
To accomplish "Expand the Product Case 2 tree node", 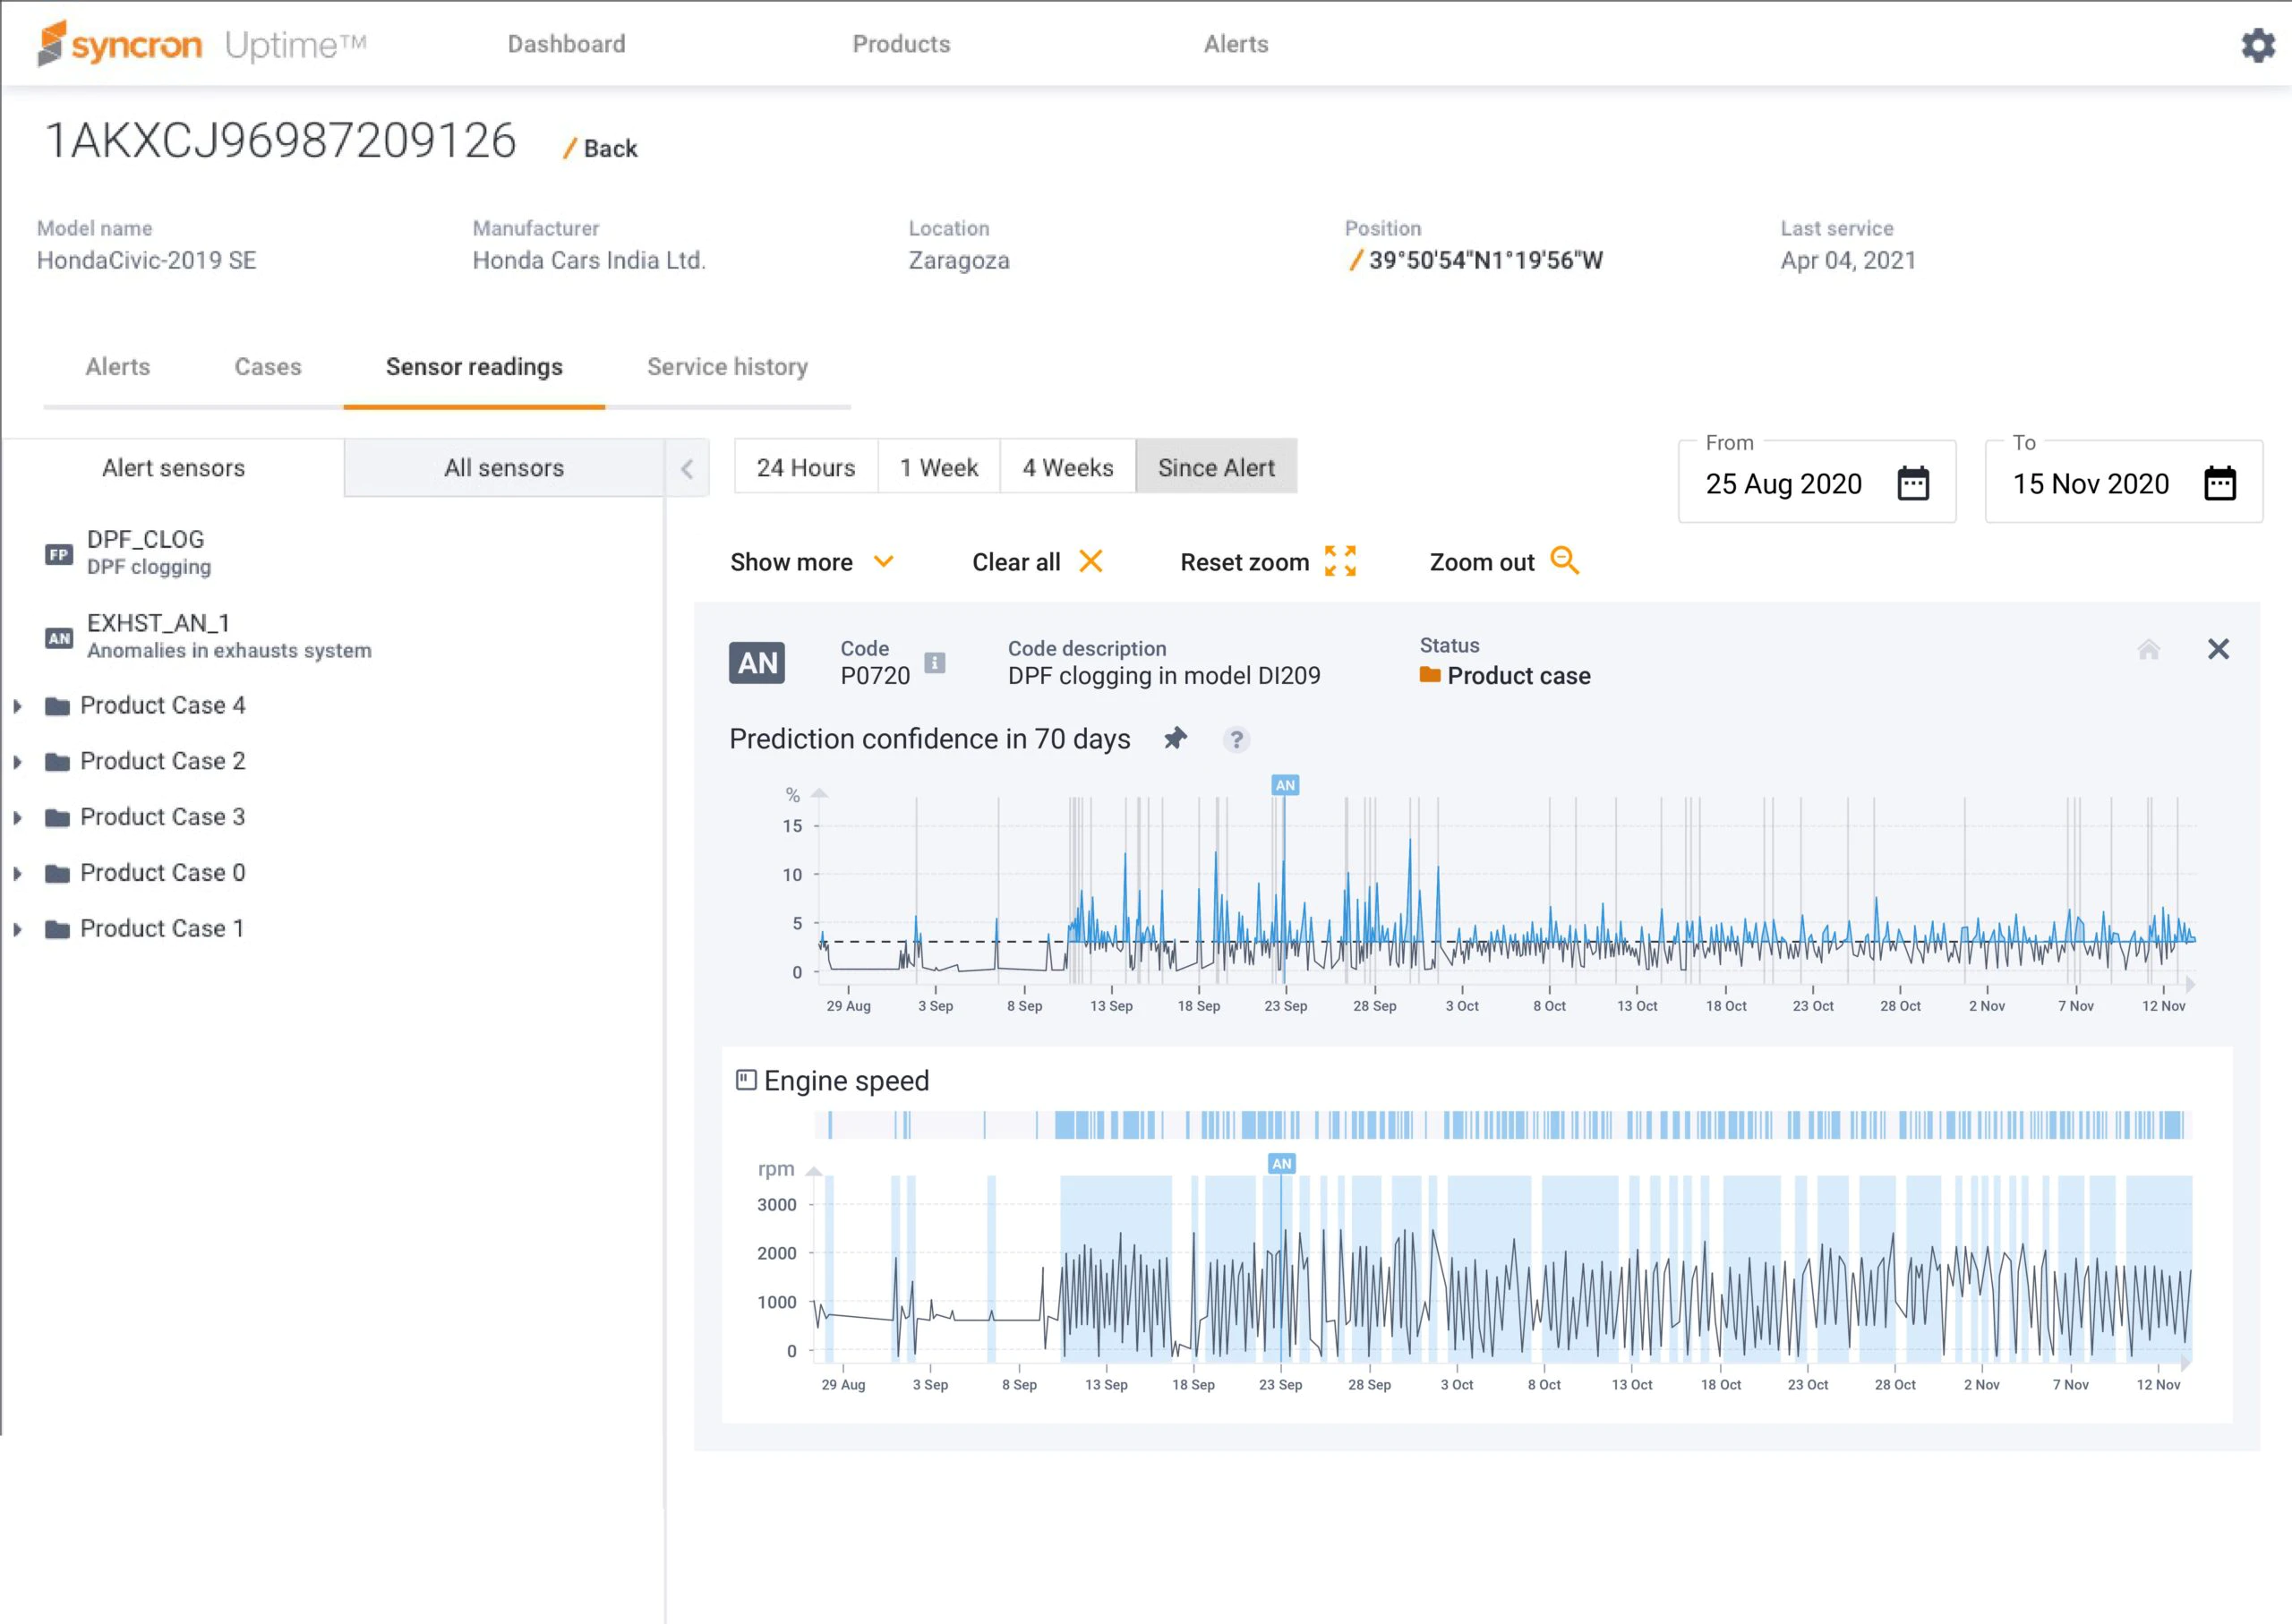I will click(x=18, y=762).
